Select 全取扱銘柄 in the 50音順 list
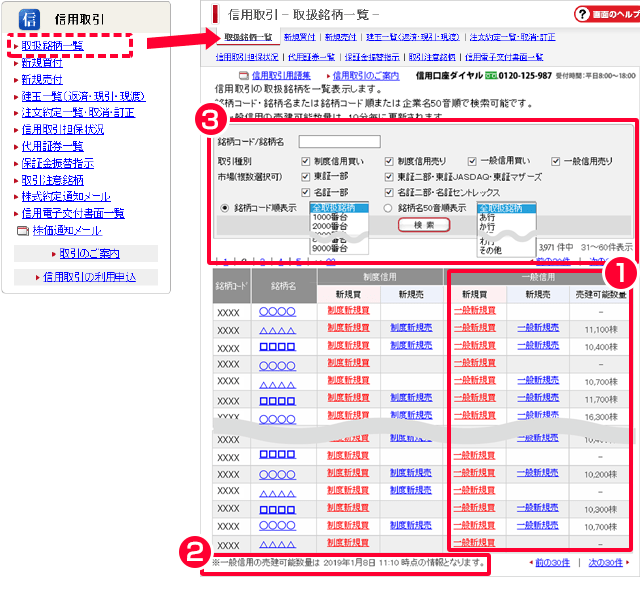This screenshot has width=640, height=590. point(506,208)
